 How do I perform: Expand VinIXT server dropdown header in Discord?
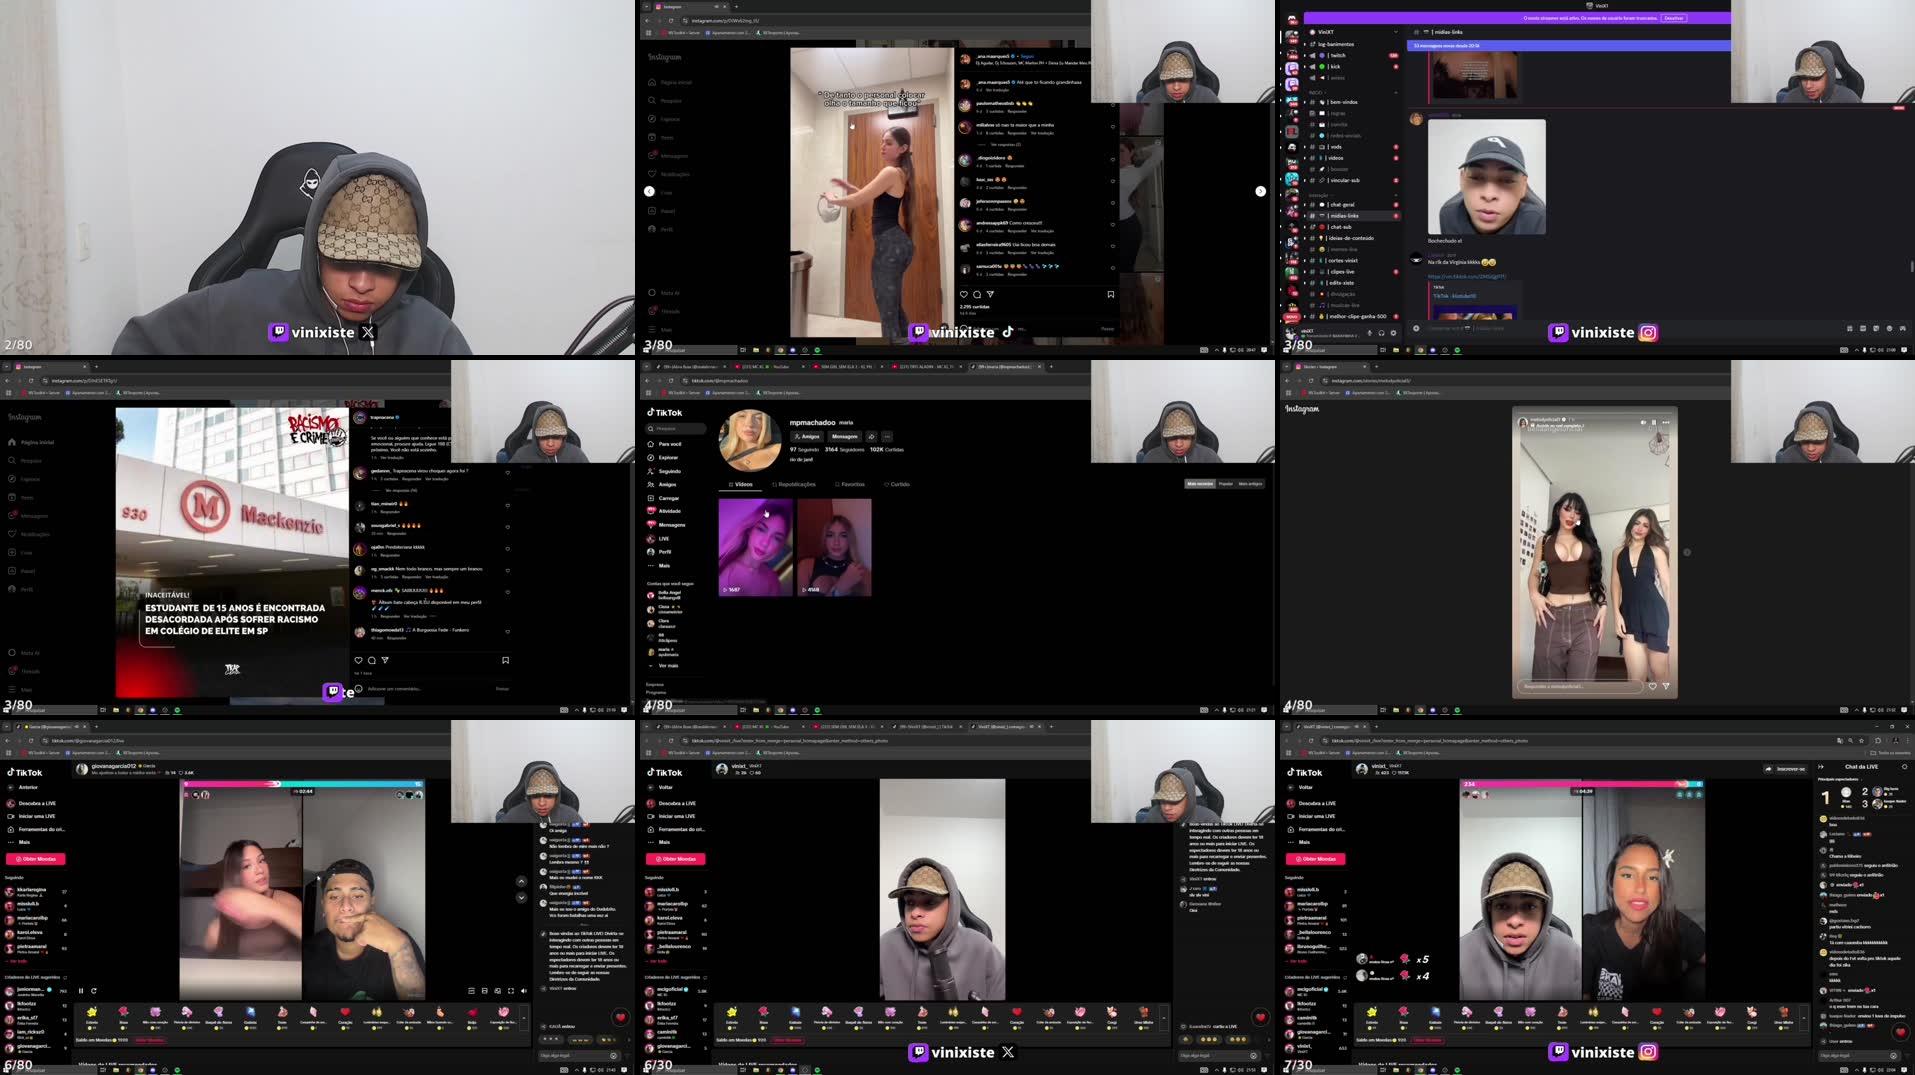(x=1353, y=32)
